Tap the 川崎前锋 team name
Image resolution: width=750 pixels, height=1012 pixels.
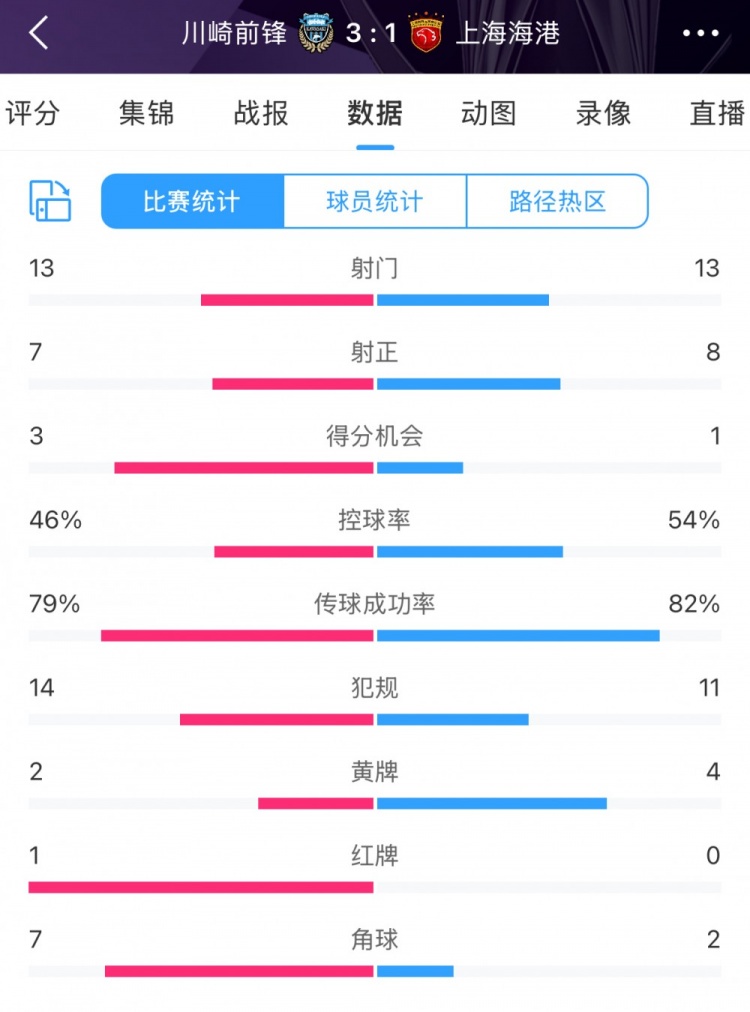point(235,34)
